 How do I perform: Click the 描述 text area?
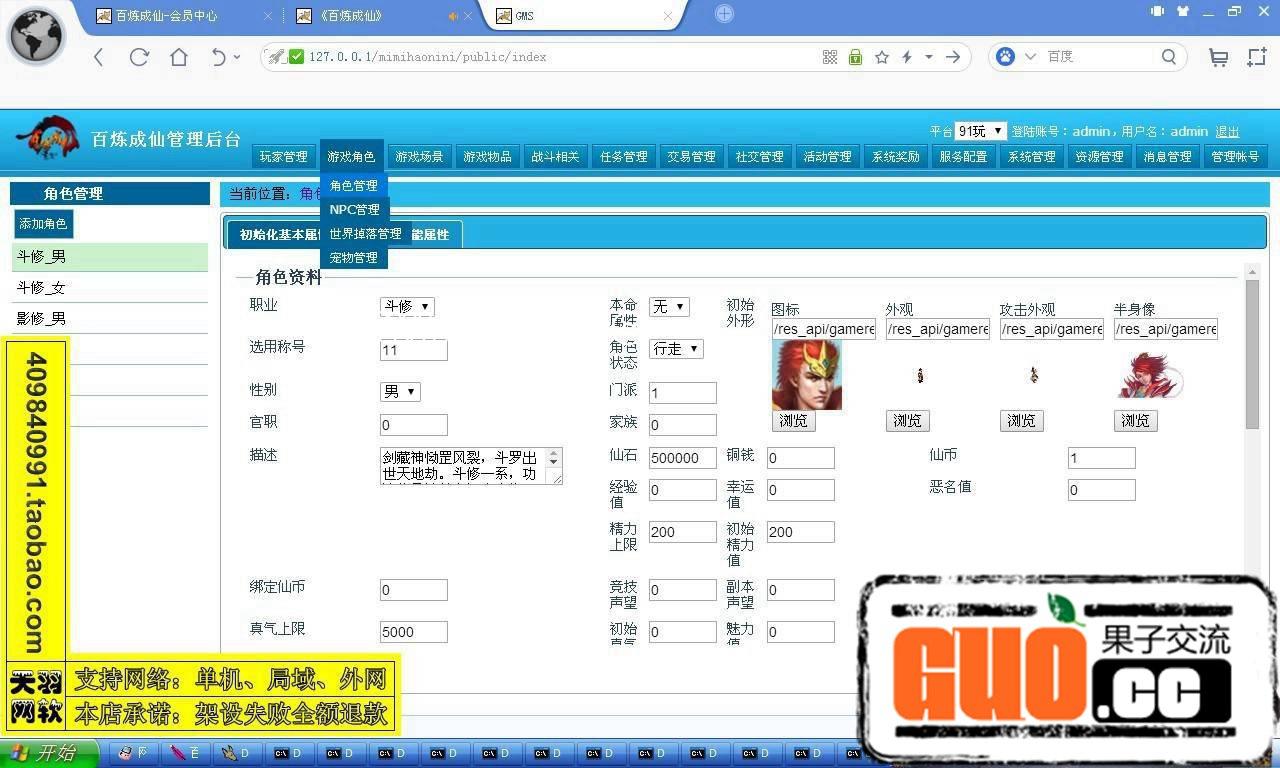tap(471, 466)
